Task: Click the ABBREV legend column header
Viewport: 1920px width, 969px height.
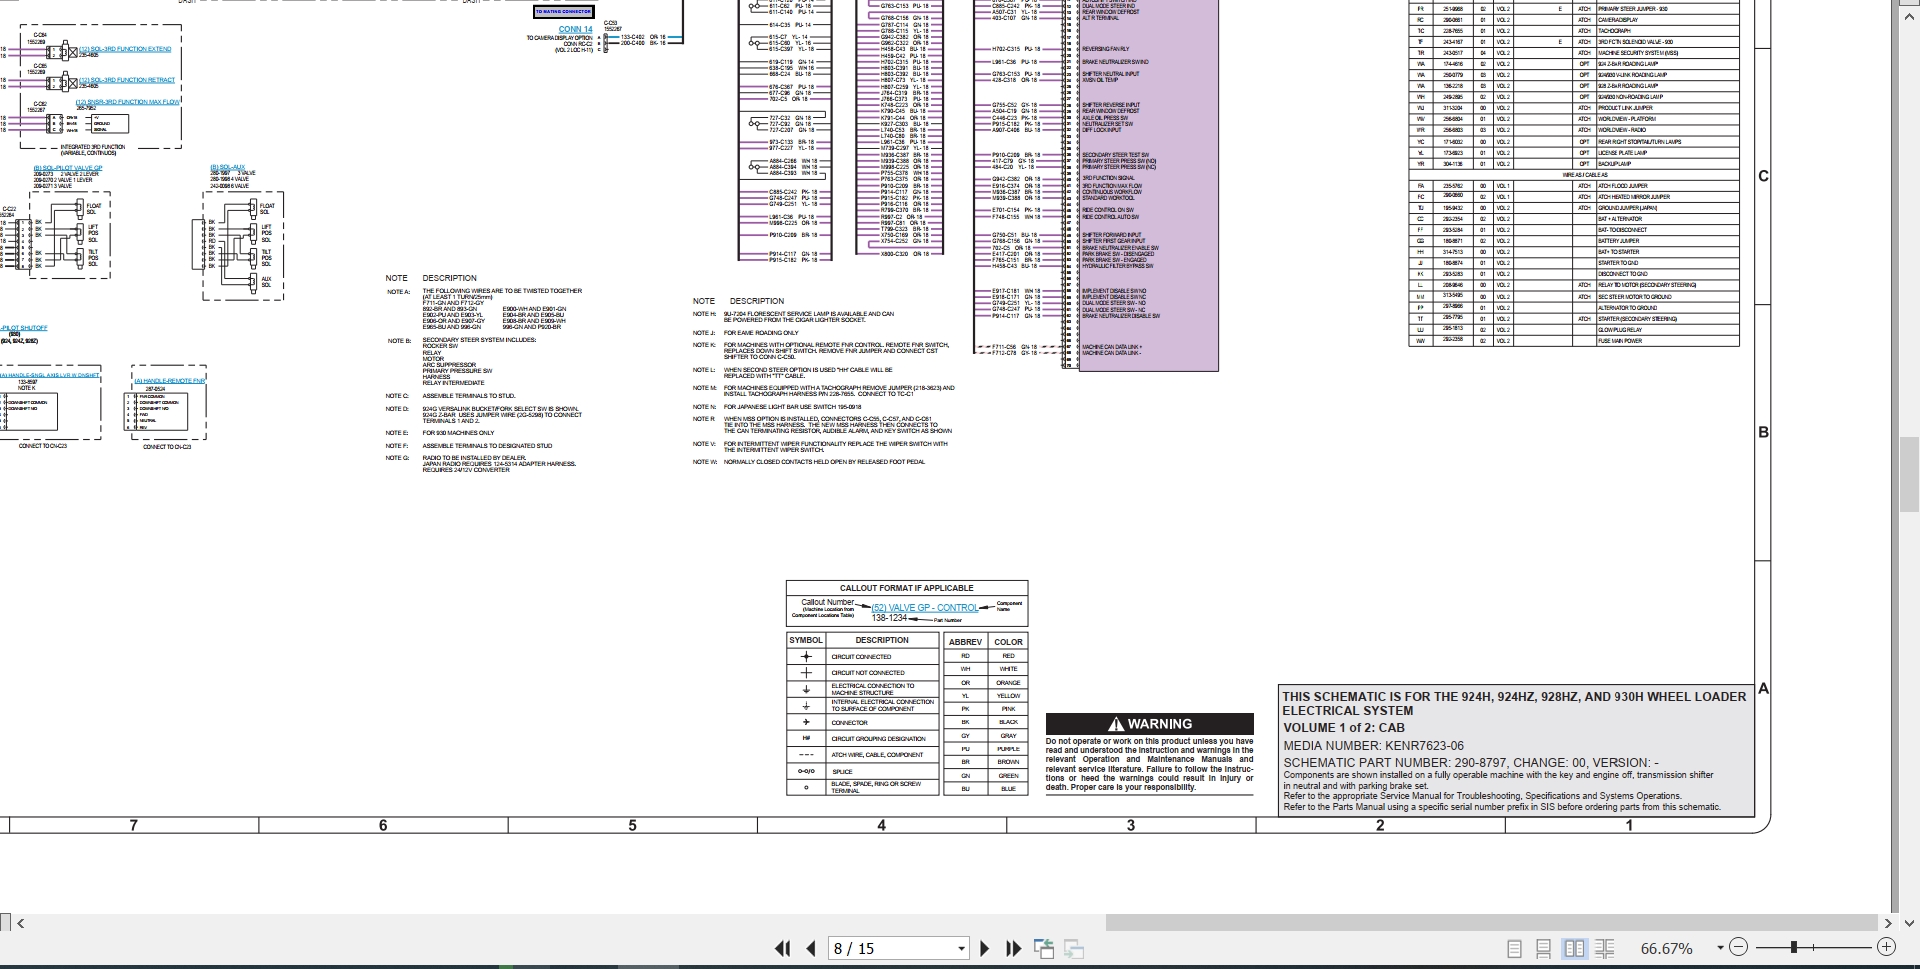Action: click(965, 642)
